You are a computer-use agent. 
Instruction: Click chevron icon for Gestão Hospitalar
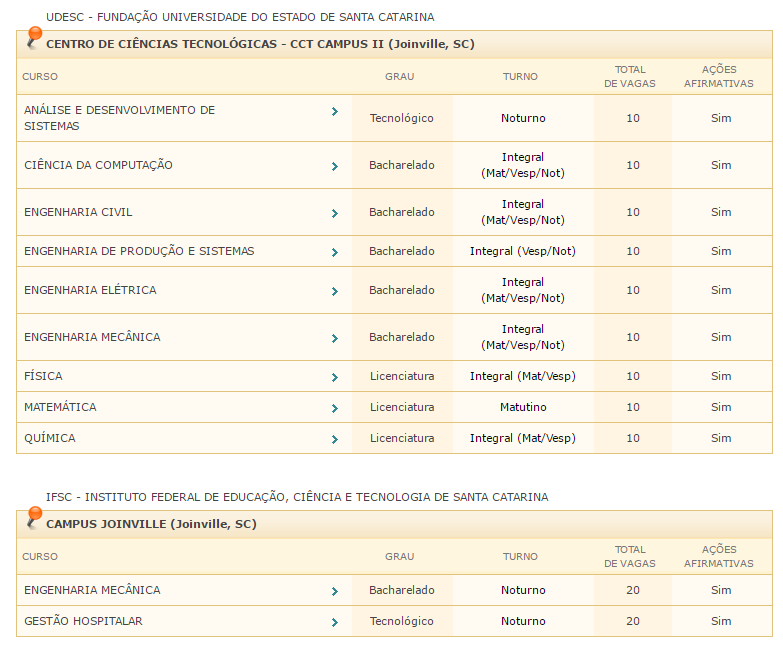pyautogui.click(x=335, y=622)
